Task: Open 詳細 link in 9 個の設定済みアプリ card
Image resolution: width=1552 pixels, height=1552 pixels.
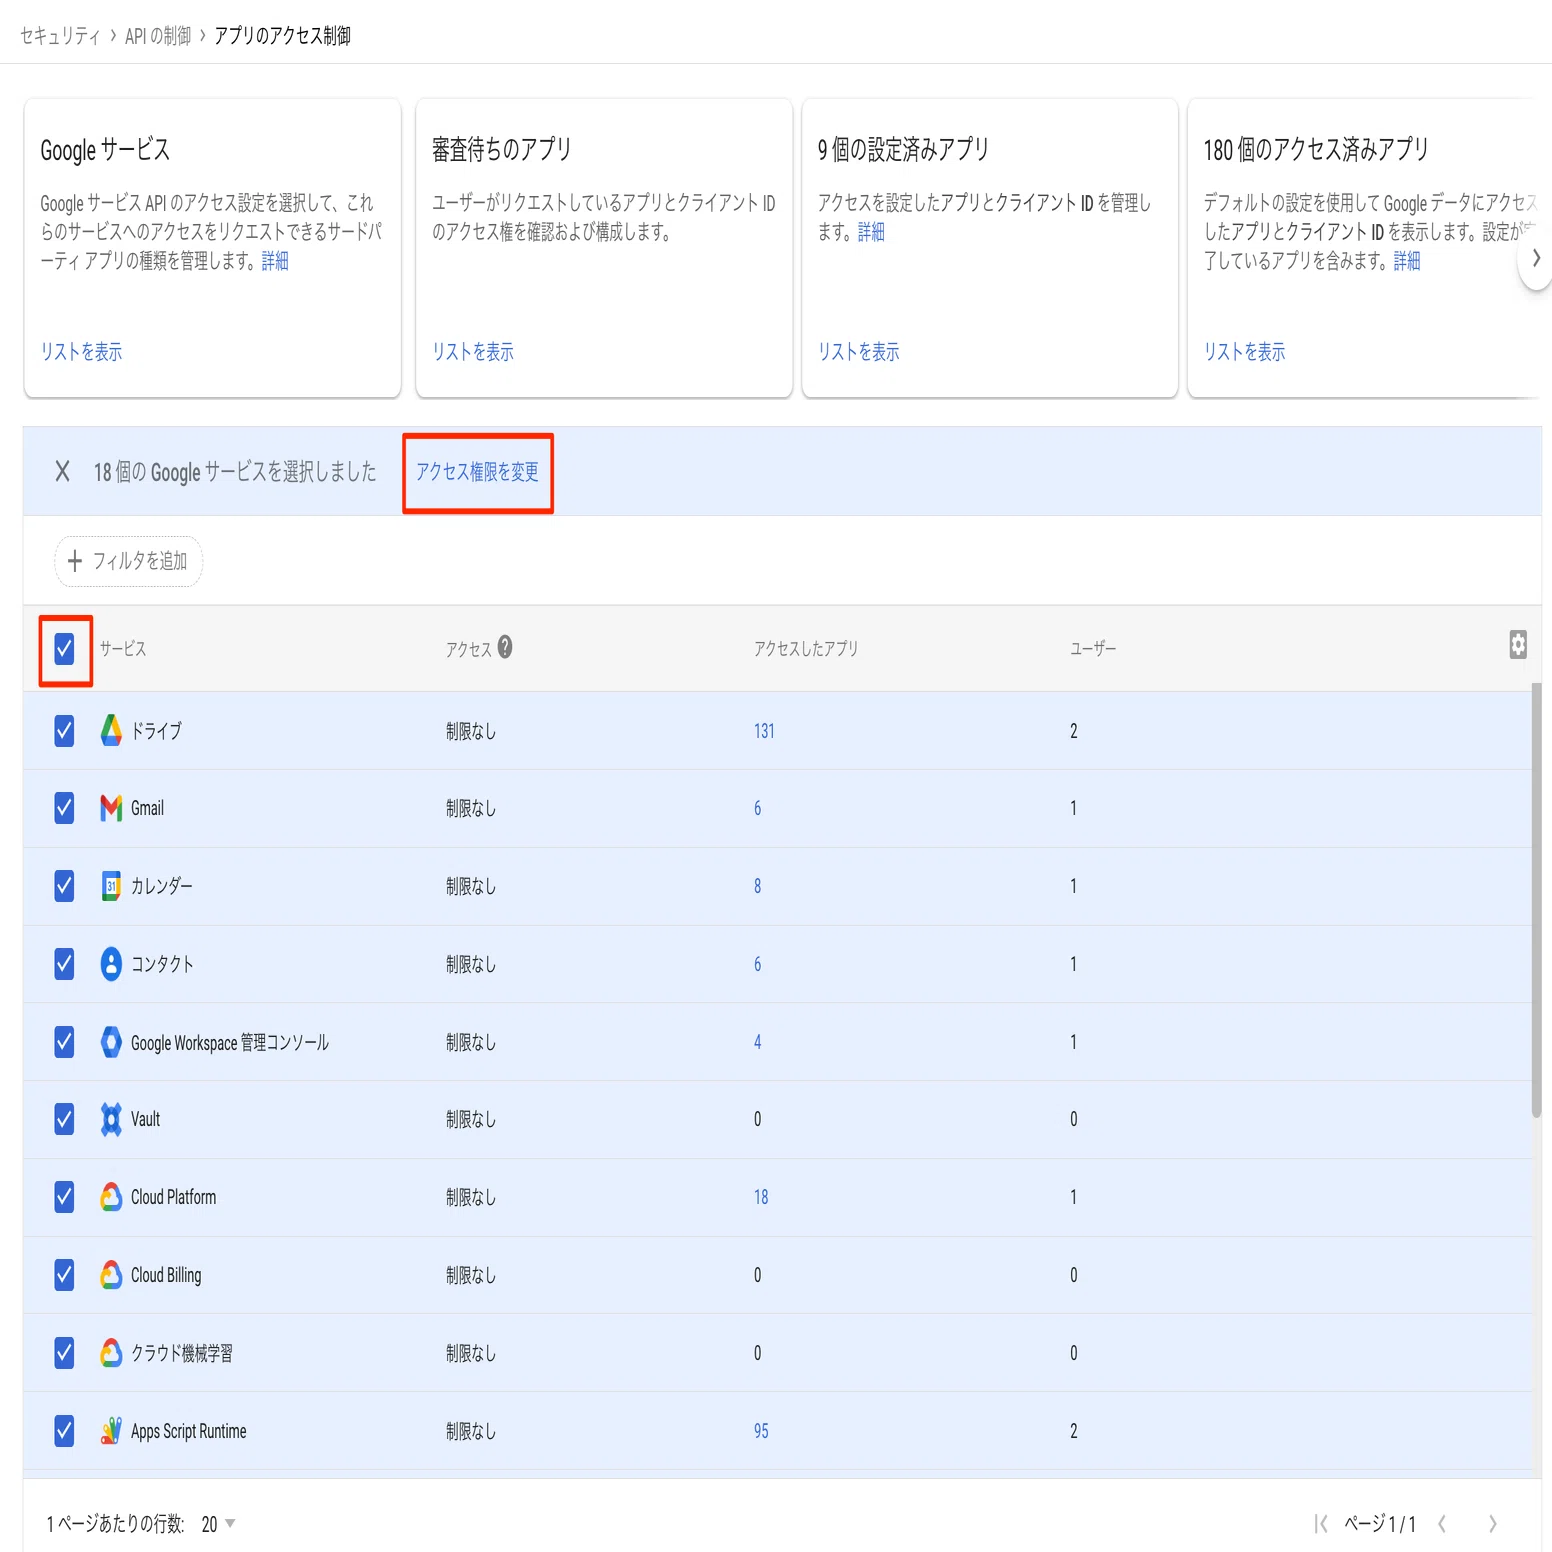Action: pos(871,232)
